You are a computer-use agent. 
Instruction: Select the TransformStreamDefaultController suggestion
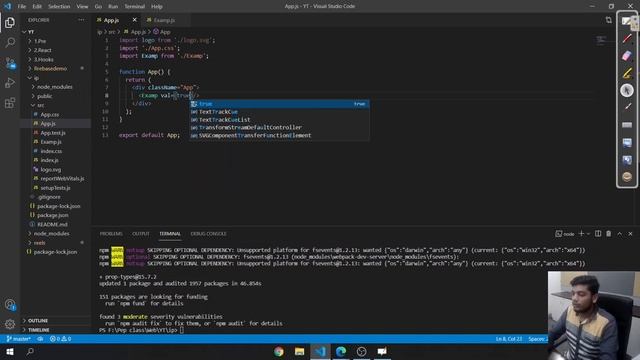[279, 127]
